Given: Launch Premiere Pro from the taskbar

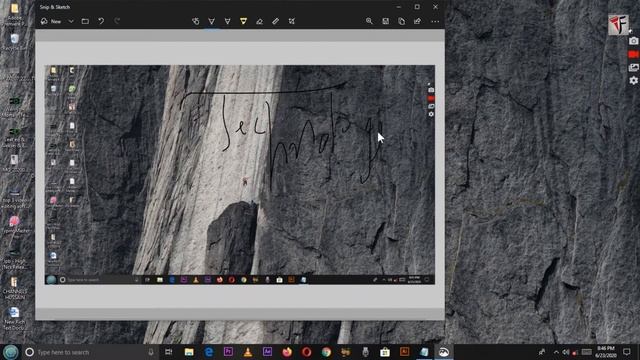Looking at the screenshot, I should coord(228,352).
